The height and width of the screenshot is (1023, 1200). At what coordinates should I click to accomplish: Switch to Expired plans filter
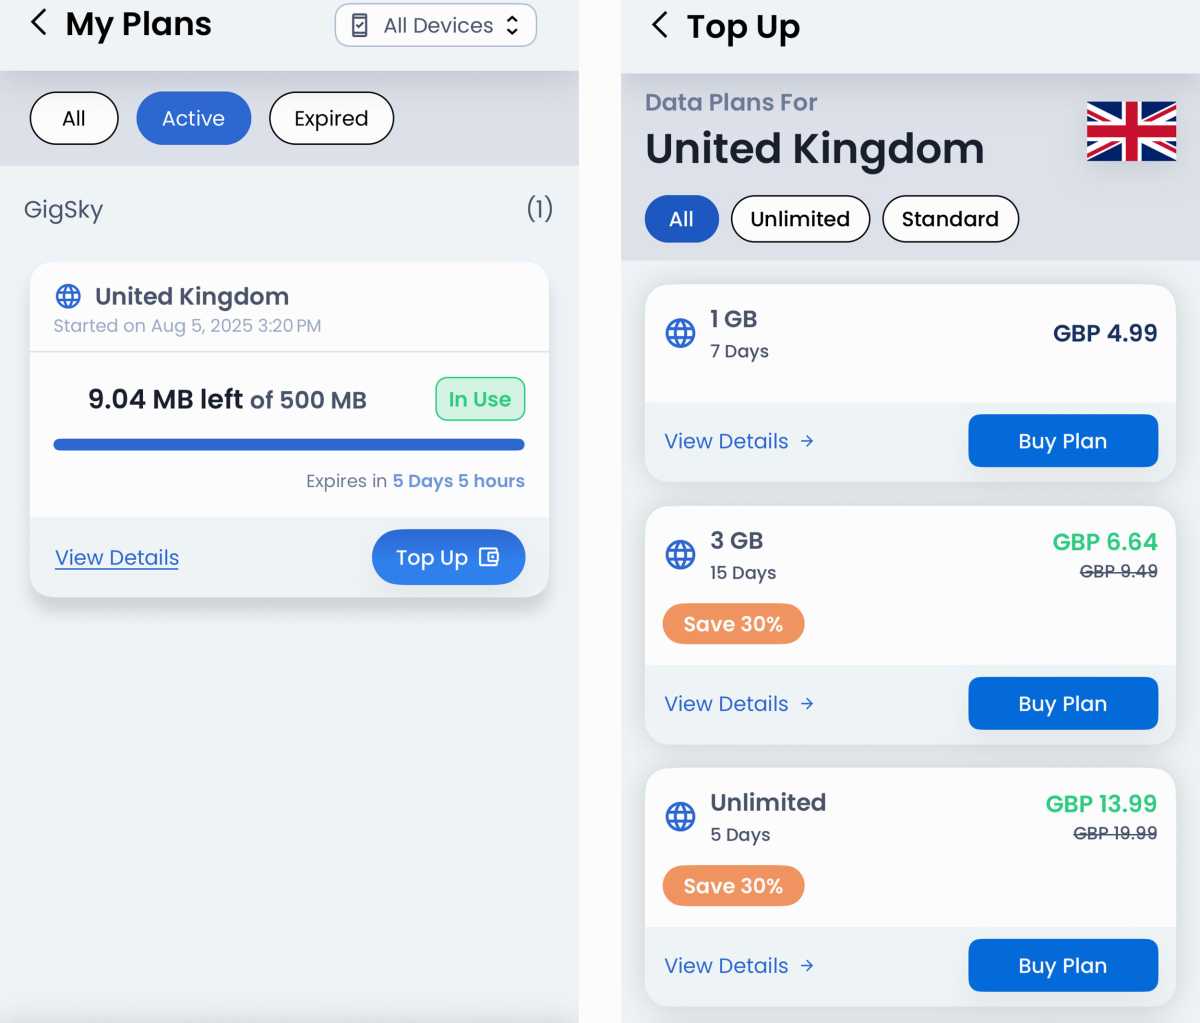click(331, 118)
